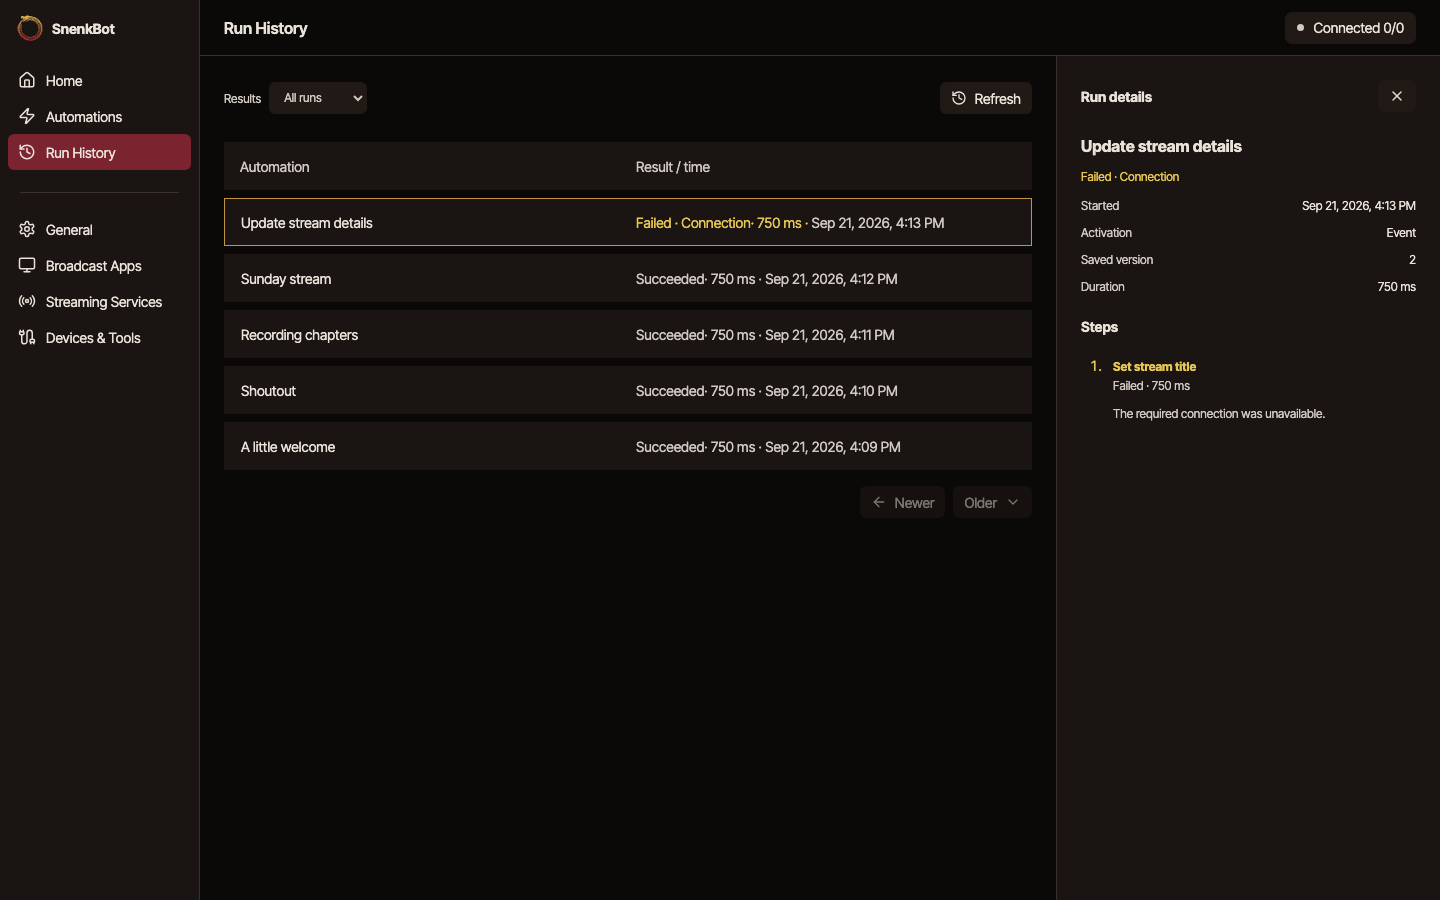Select the Shoutout run row
This screenshot has height=900, width=1440.
point(628,390)
